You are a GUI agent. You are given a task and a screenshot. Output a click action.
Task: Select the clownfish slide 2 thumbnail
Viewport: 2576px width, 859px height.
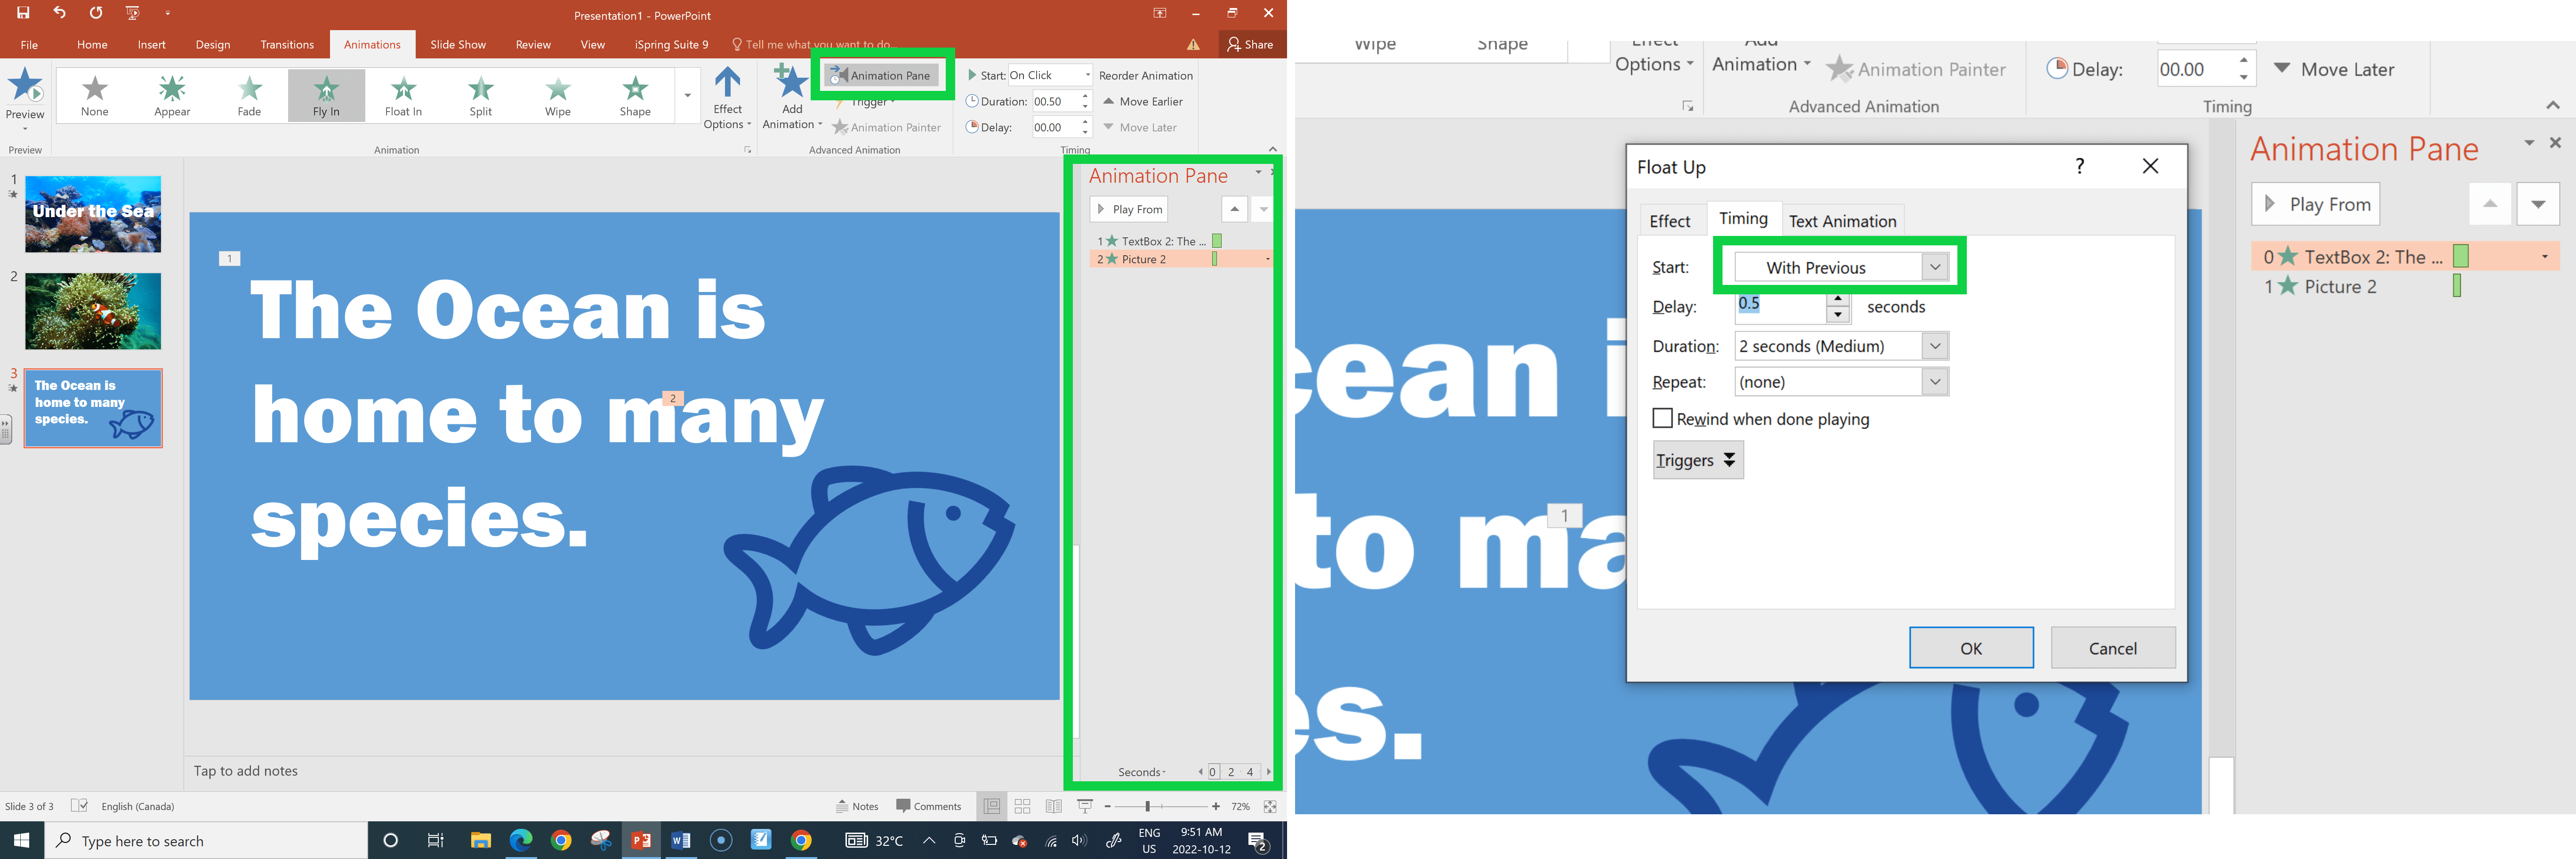tap(93, 311)
